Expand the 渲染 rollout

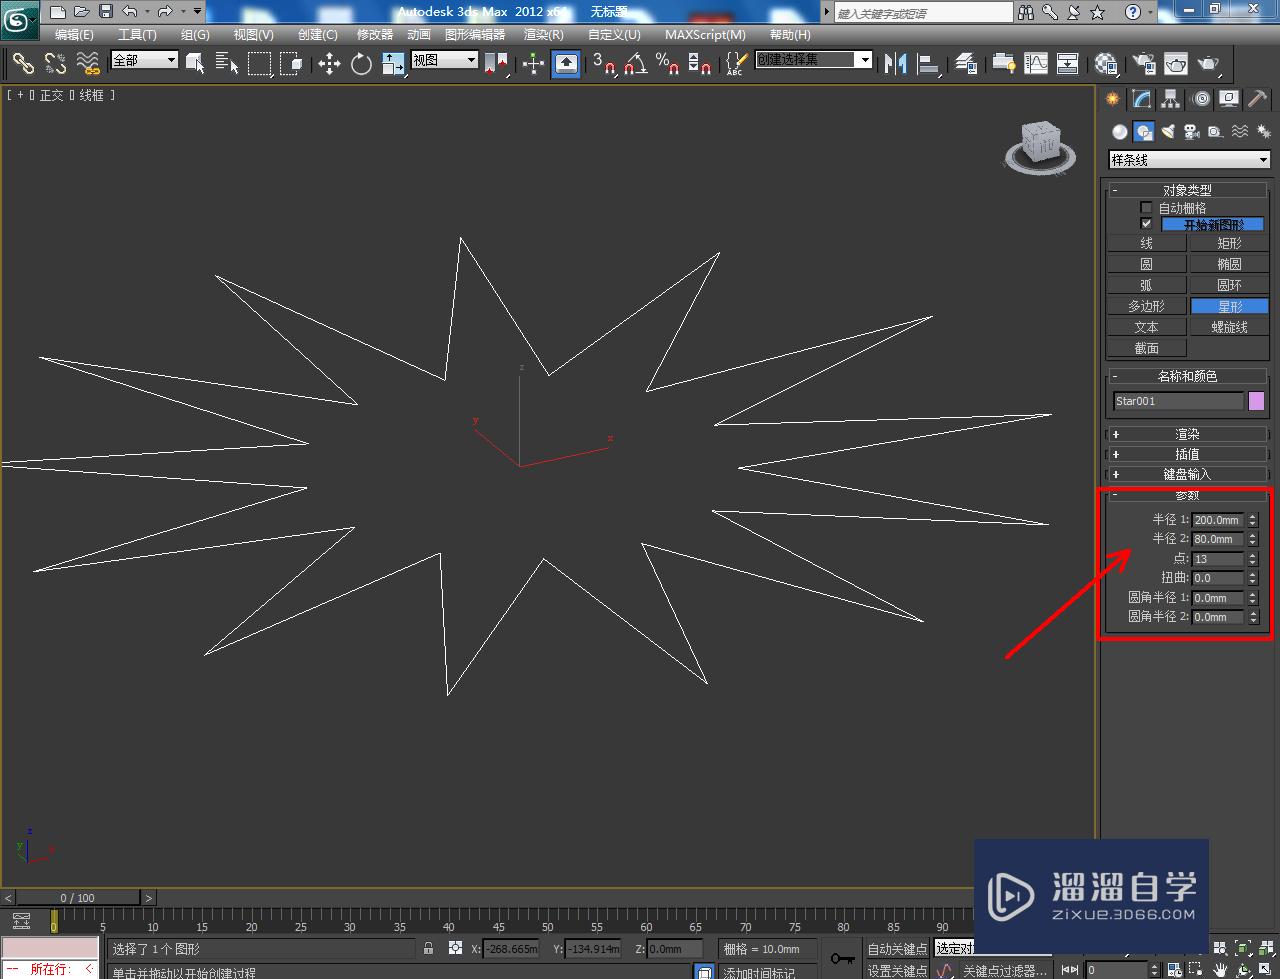pos(1187,434)
